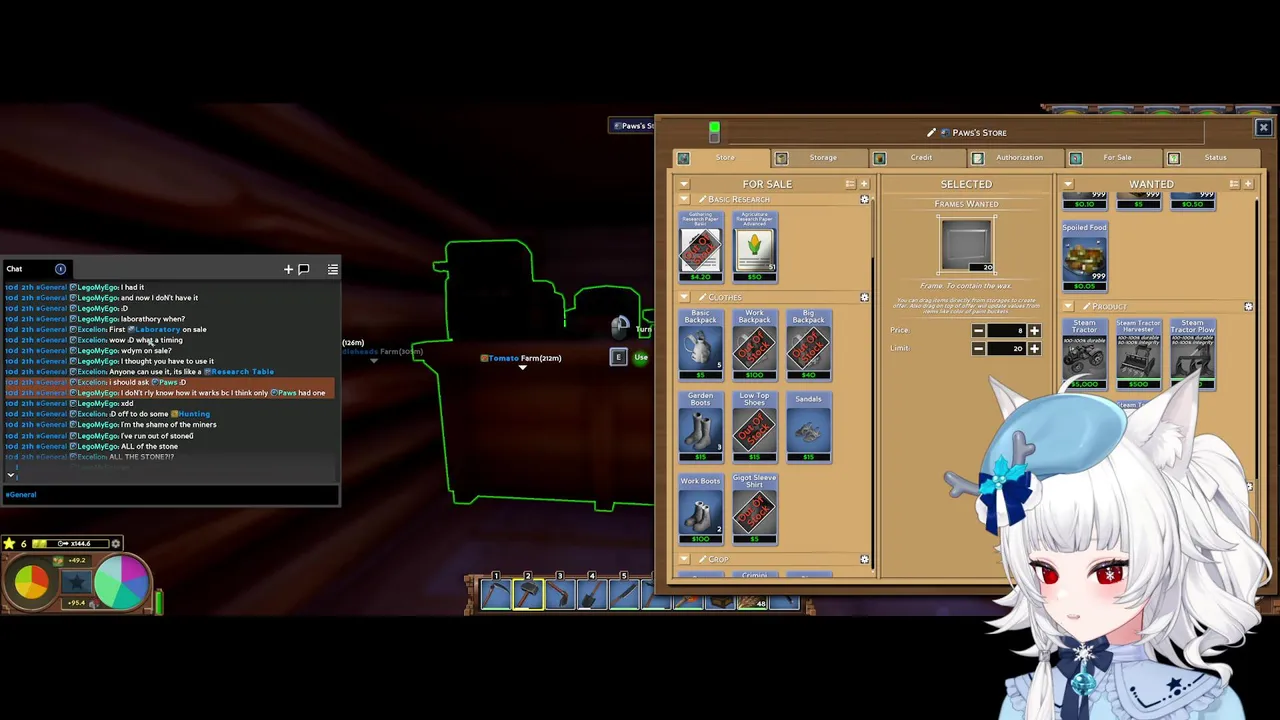The width and height of the screenshot is (1280, 720).
Task: Click the food nutrition pie chart
Action: [30, 583]
